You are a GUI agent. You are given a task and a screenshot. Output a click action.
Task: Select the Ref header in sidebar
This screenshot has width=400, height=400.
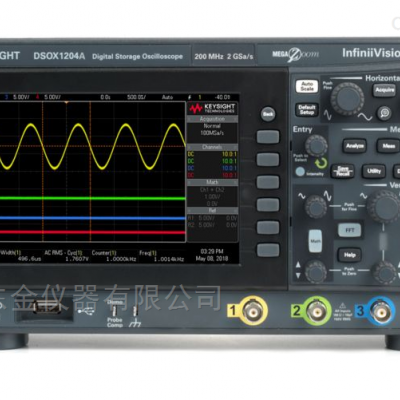tap(212, 211)
